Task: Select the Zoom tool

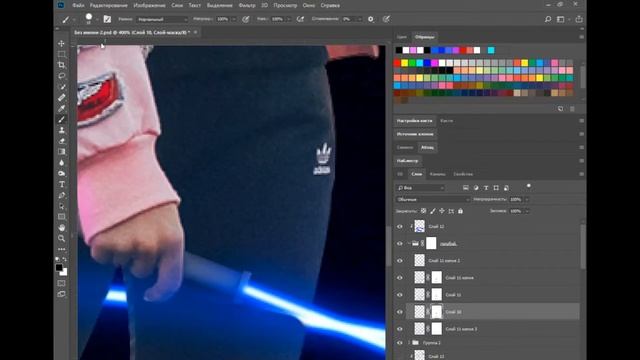Action: 62,238
